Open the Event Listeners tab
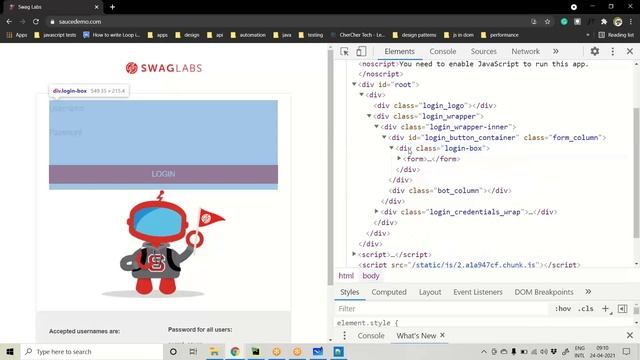The image size is (640, 360). (478, 292)
